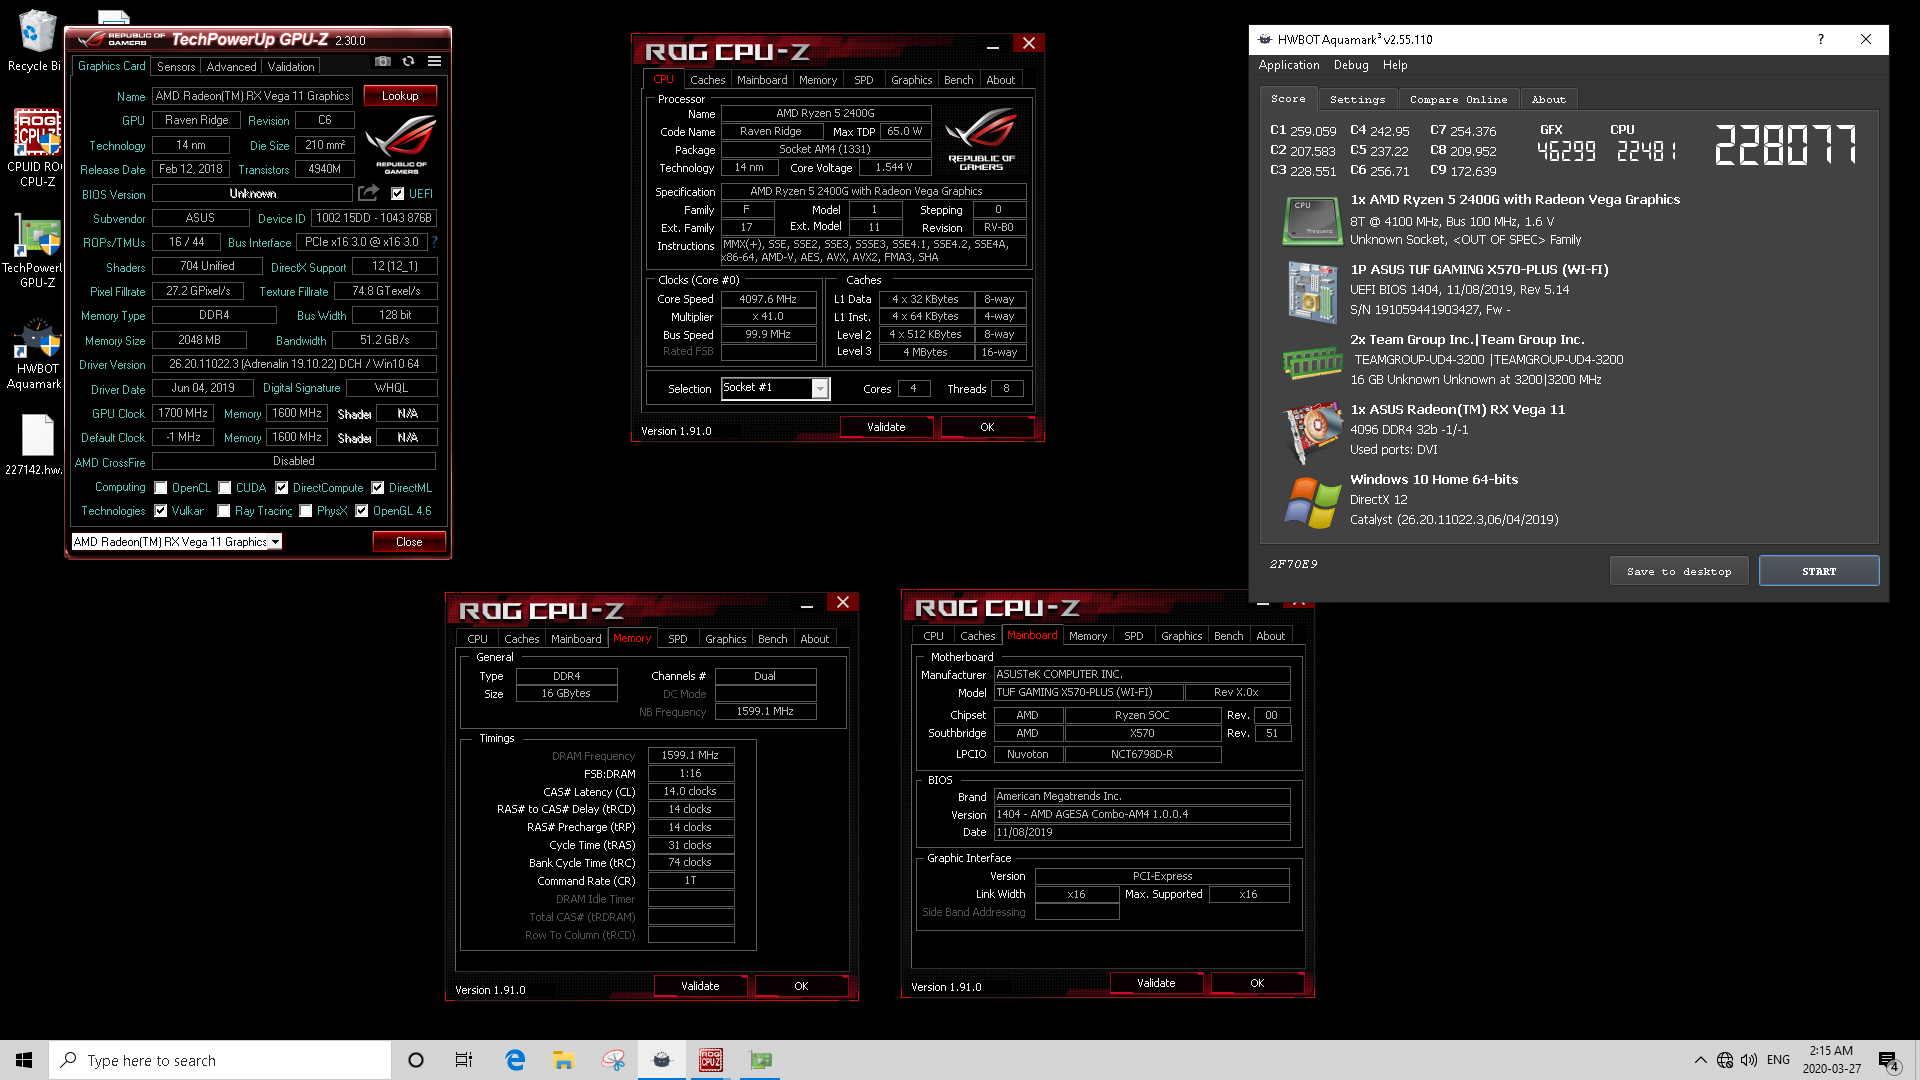Open the Compare Online tab in Aquamark
The height and width of the screenshot is (1080, 1920).
pyautogui.click(x=1458, y=99)
